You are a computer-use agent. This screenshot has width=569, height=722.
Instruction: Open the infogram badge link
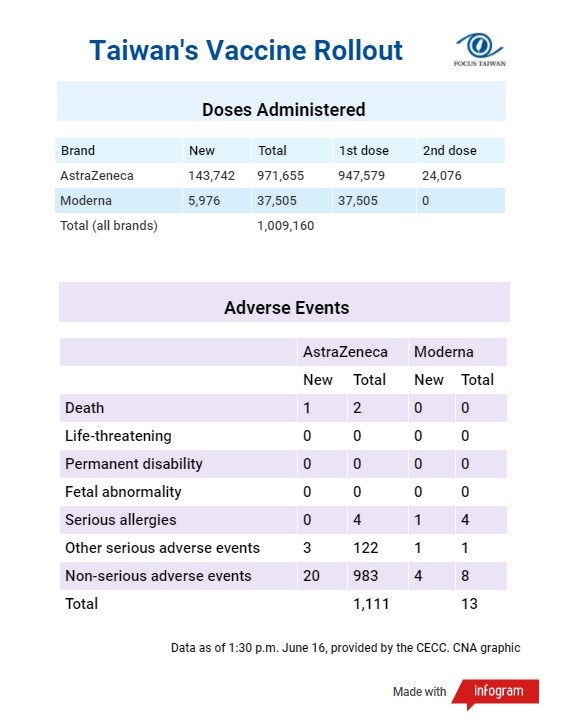pyautogui.click(x=496, y=693)
